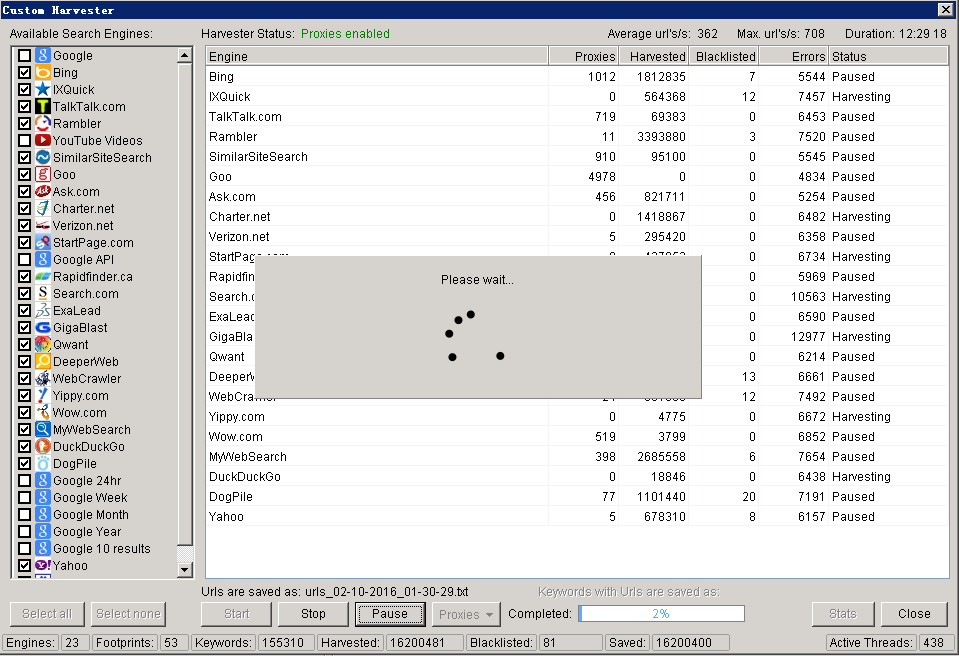
Task: Click the WebCrawler icon
Action: pyautogui.click(x=42, y=378)
